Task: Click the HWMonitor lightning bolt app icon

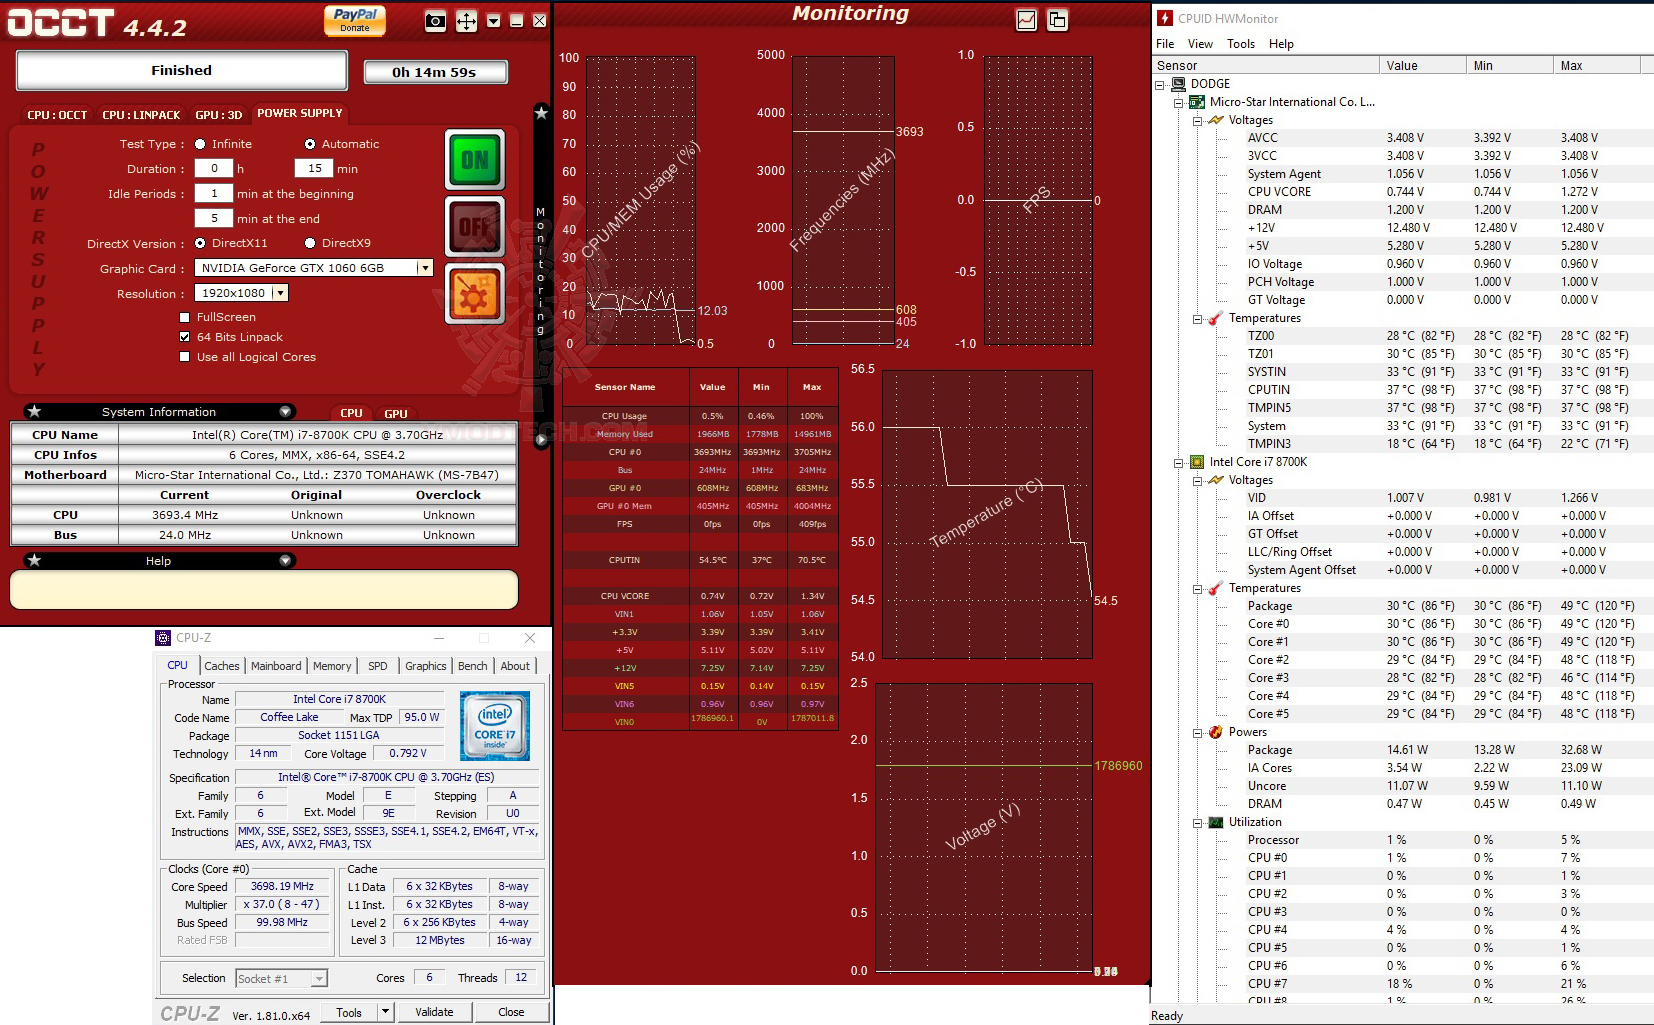Action: (1165, 18)
